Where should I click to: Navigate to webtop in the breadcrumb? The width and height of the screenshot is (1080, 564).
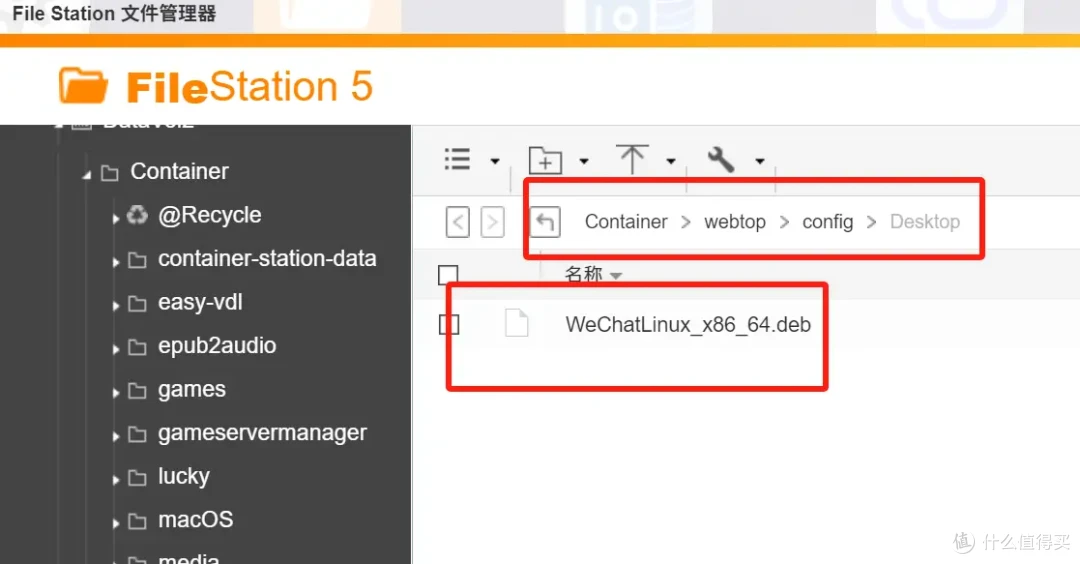pos(735,222)
